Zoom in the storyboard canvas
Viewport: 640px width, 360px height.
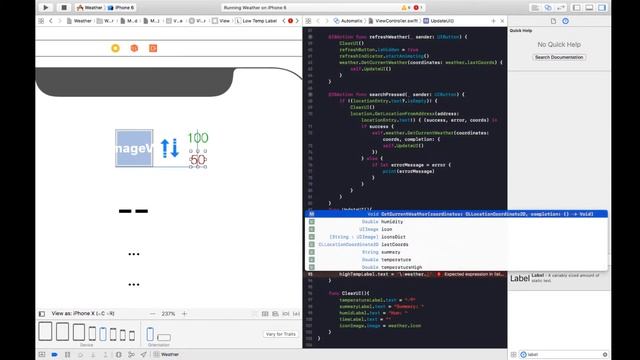coord(184,314)
